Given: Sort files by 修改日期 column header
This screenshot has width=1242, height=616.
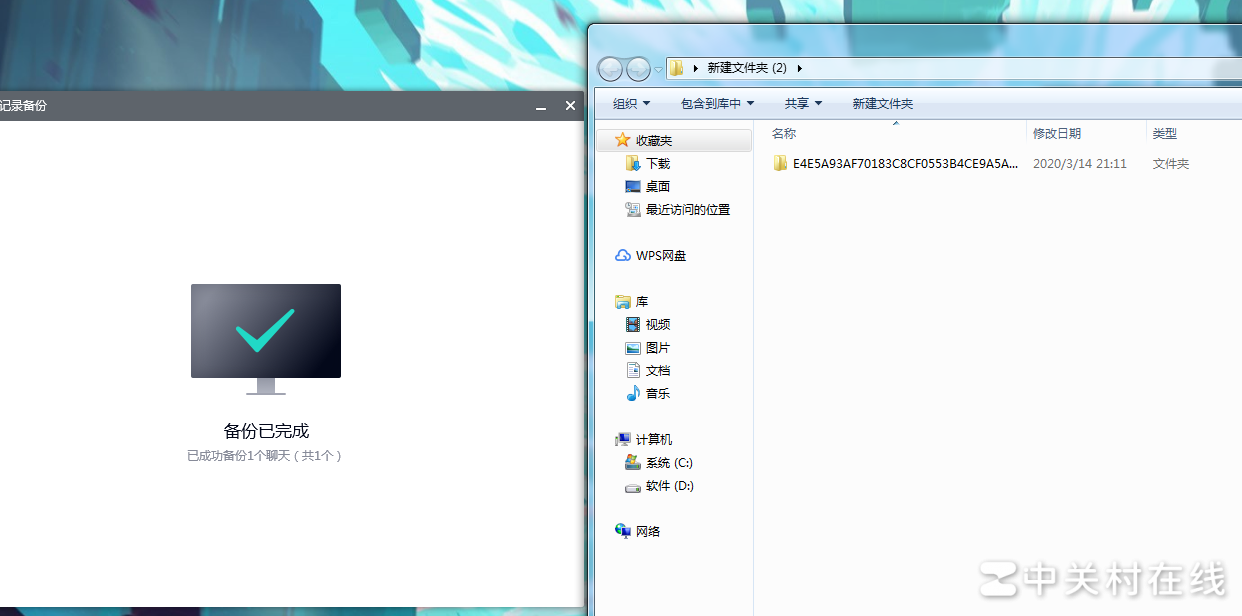Looking at the screenshot, I should pyautogui.click(x=1057, y=134).
